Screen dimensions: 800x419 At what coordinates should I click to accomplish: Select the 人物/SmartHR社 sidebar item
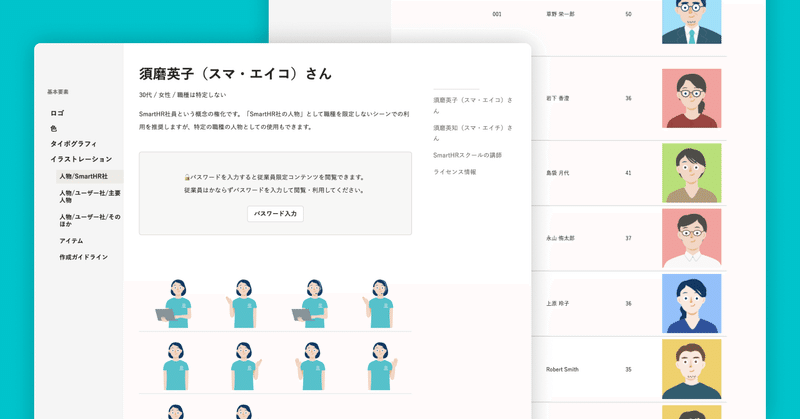coord(90,177)
